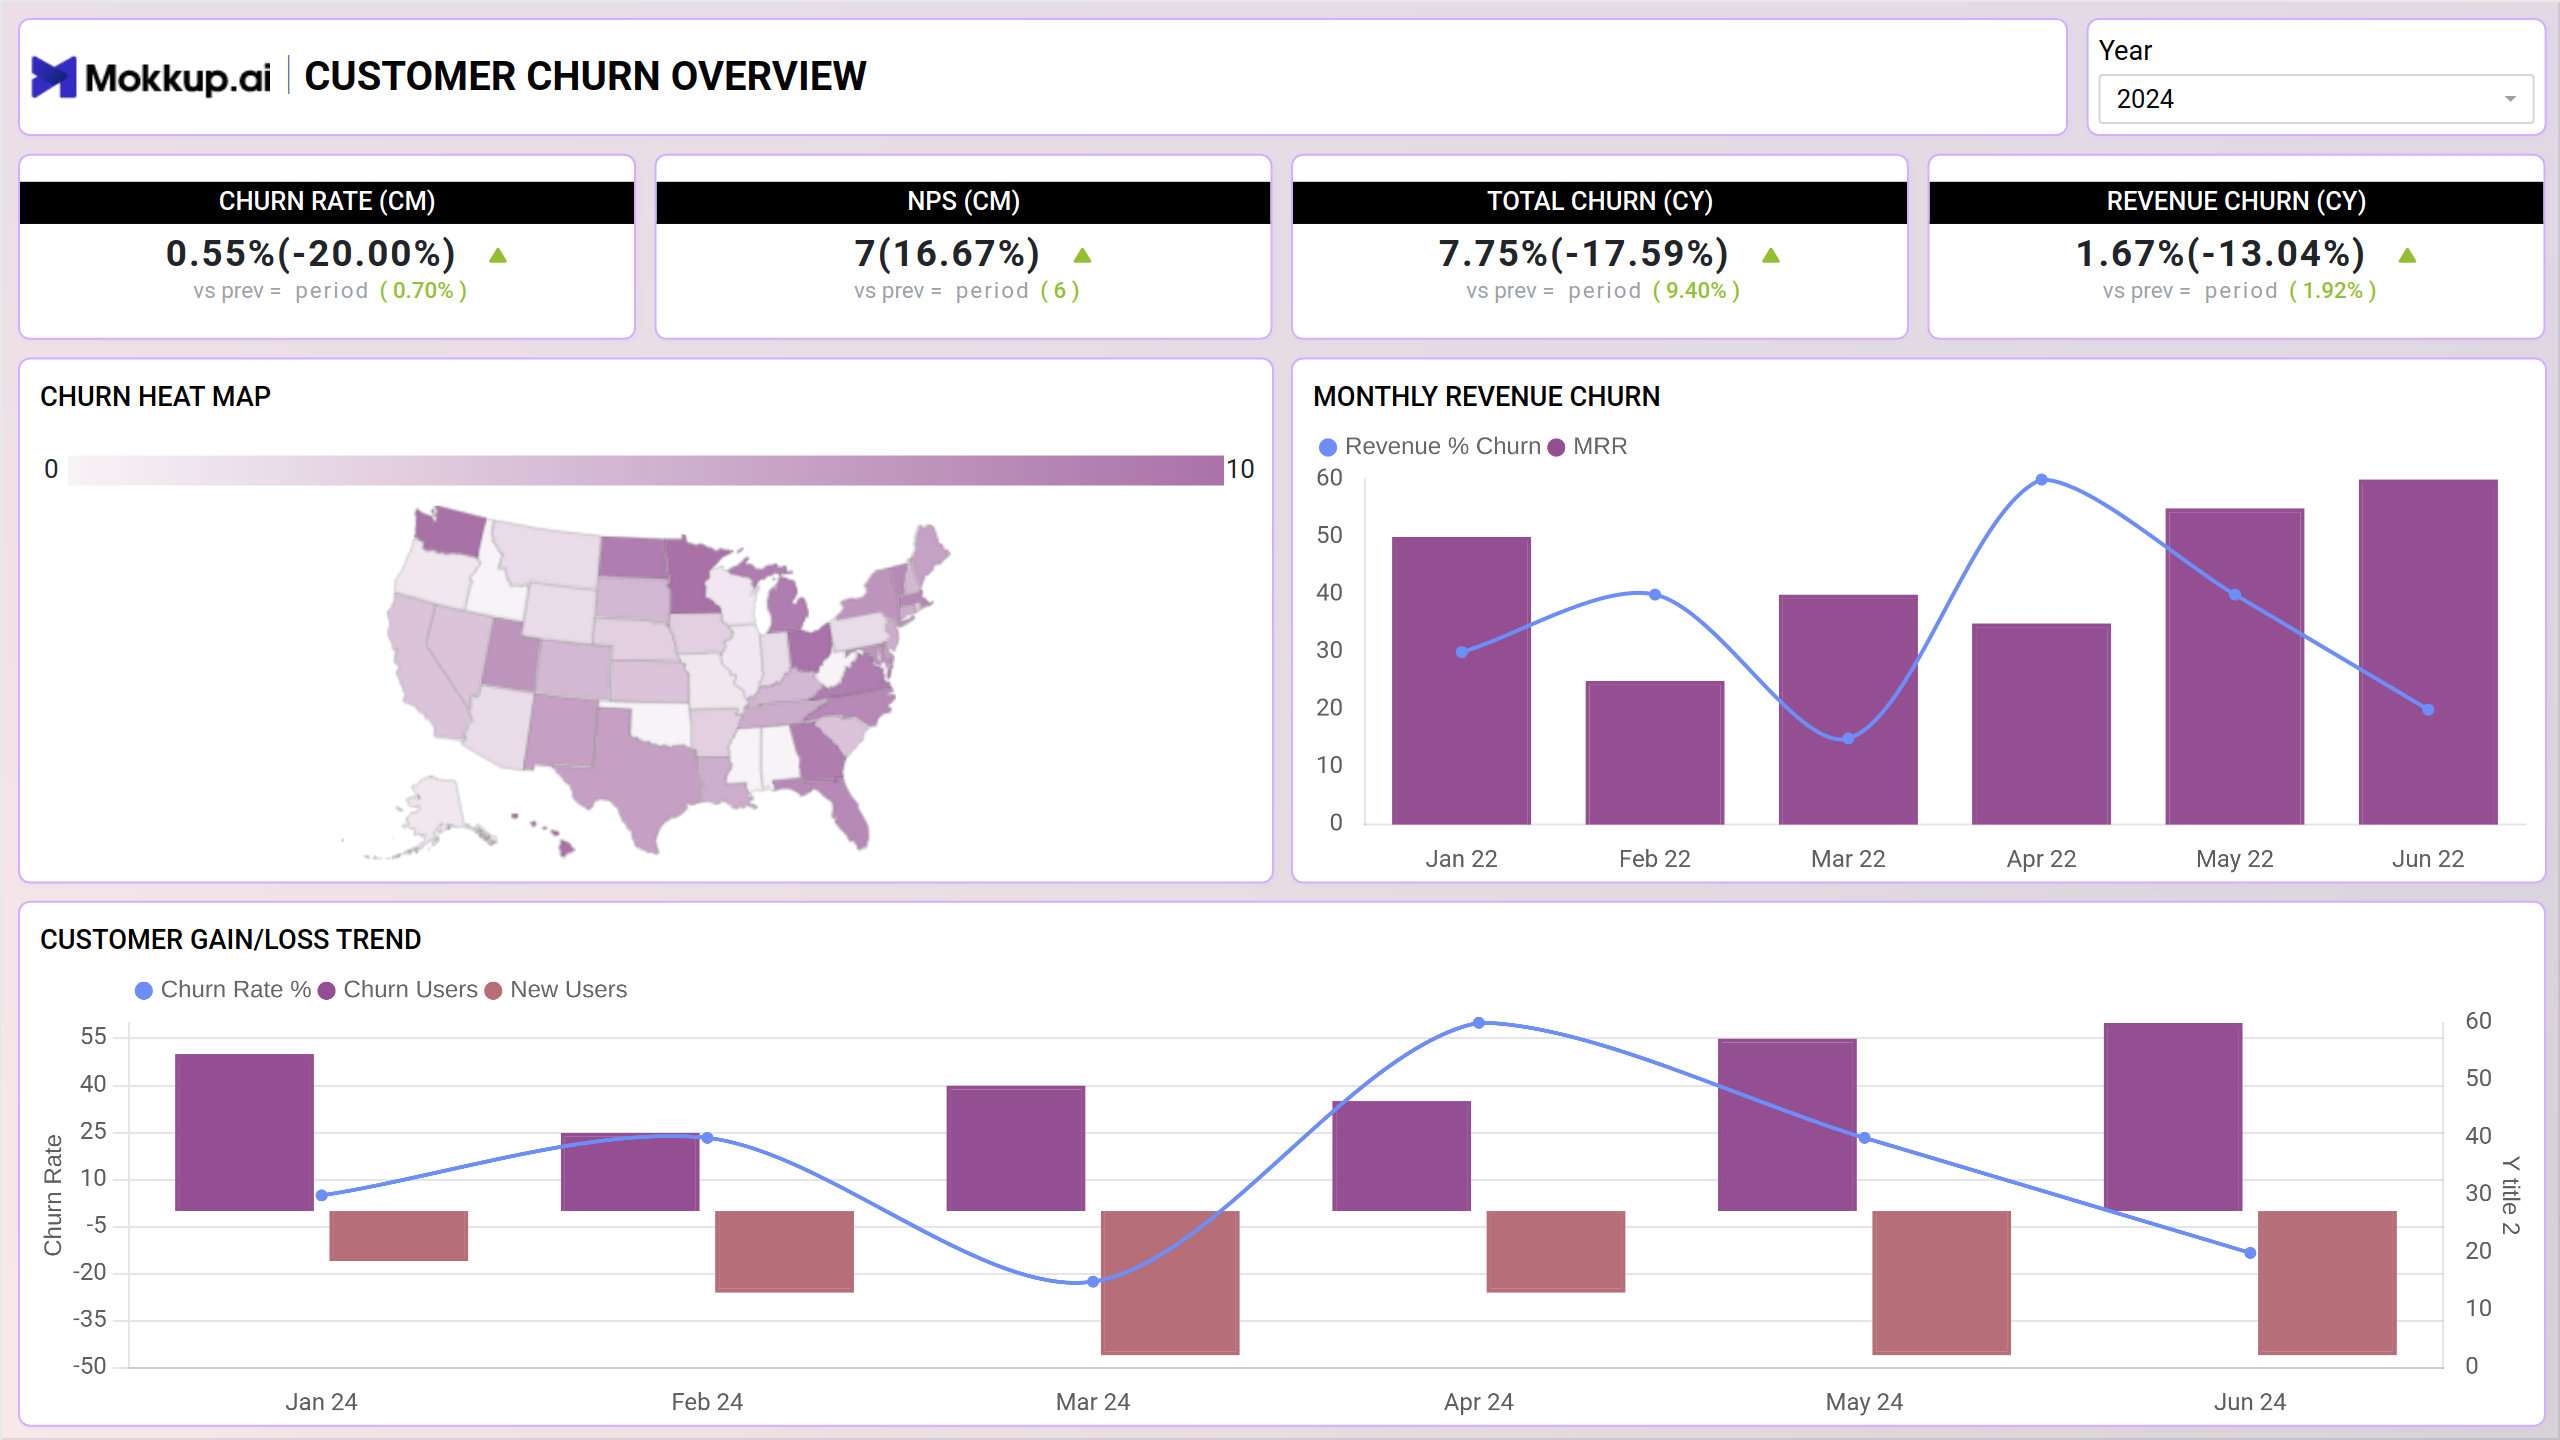Click green up arrow on Churn Rate card
Image resolution: width=2560 pixels, height=1440 pixels.
pyautogui.click(x=498, y=256)
